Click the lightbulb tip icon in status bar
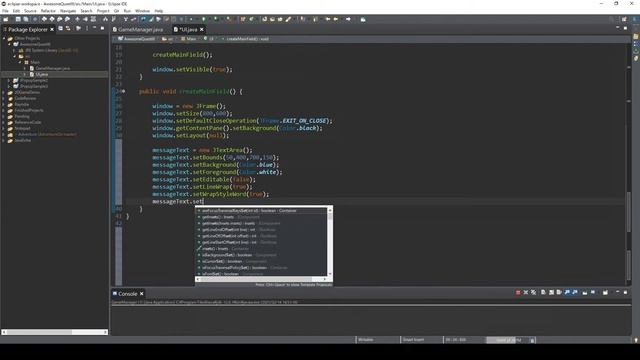The image size is (640, 360). pyautogui.click(x=636, y=340)
